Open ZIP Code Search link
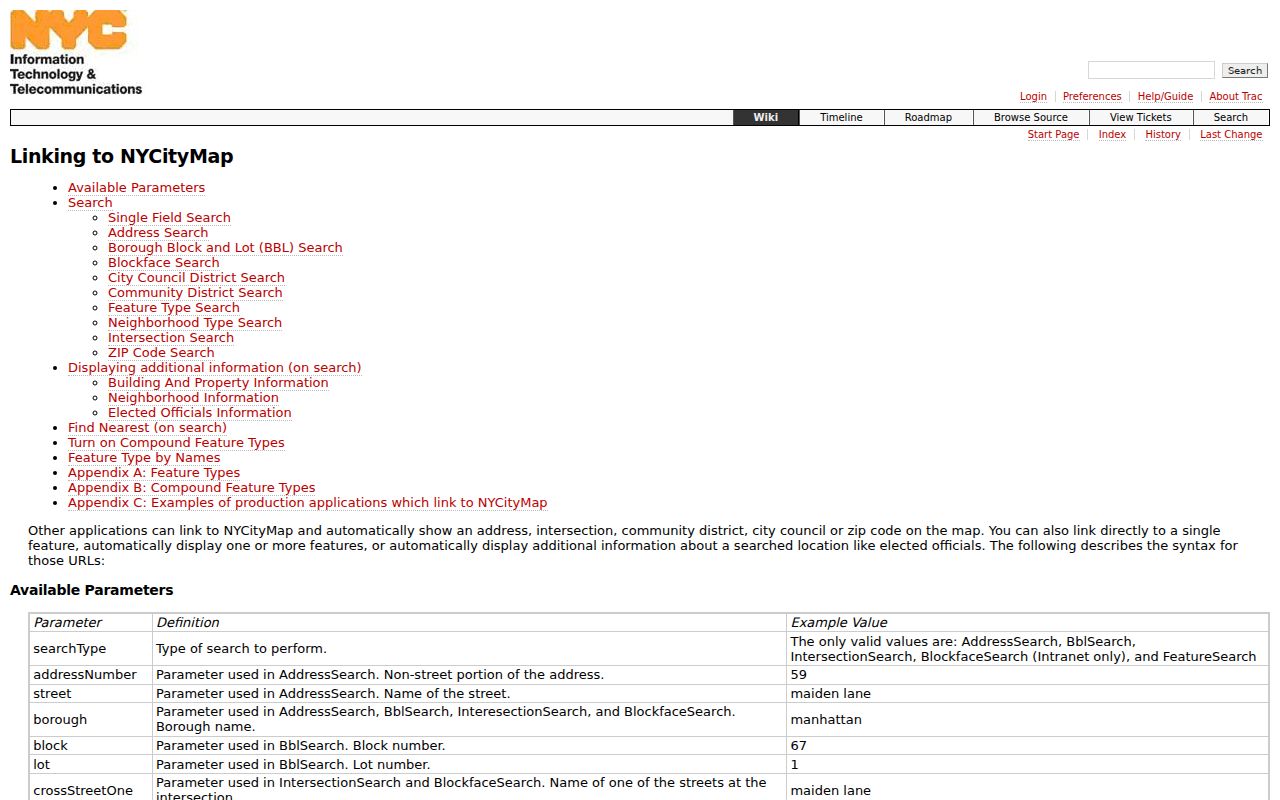 pyautogui.click(x=161, y=353)
